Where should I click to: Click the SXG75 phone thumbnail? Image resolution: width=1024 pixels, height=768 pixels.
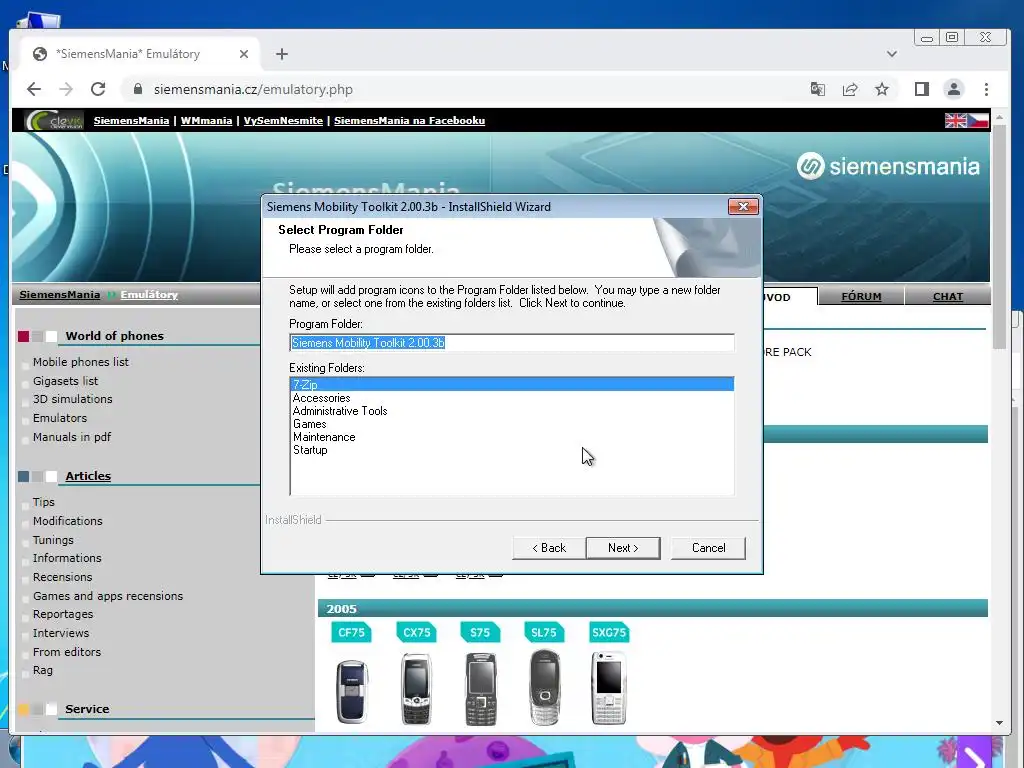609,688
